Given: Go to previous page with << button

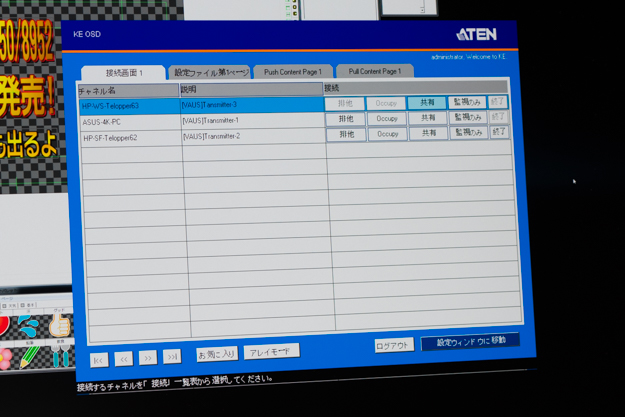Looking at the screenshot, I should point(123,357).
